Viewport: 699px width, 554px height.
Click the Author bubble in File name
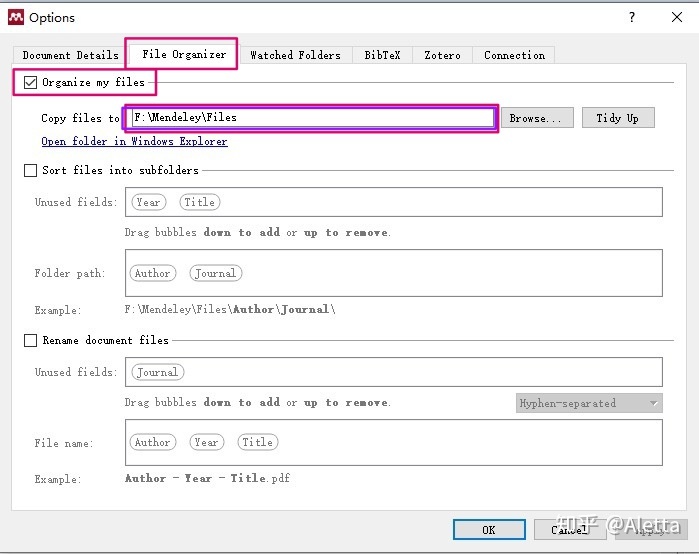click(x=152, y=442)
